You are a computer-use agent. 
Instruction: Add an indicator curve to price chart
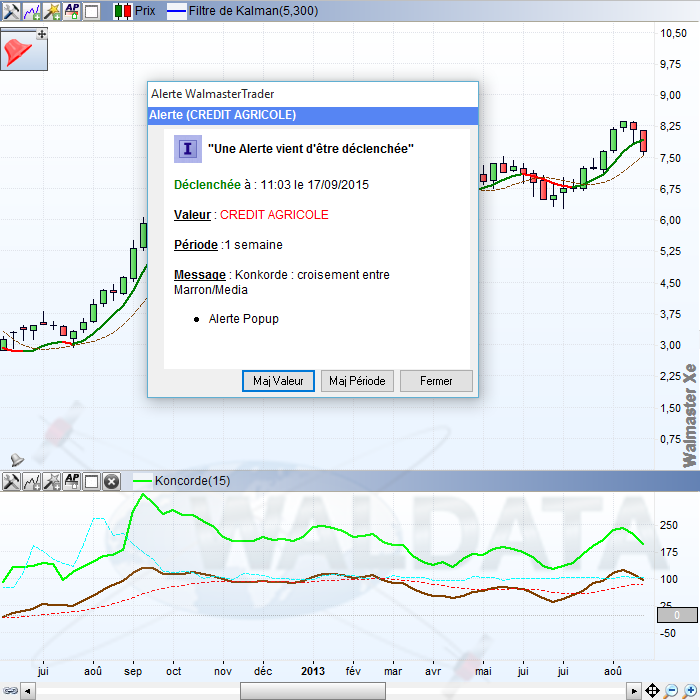(31, 11)
